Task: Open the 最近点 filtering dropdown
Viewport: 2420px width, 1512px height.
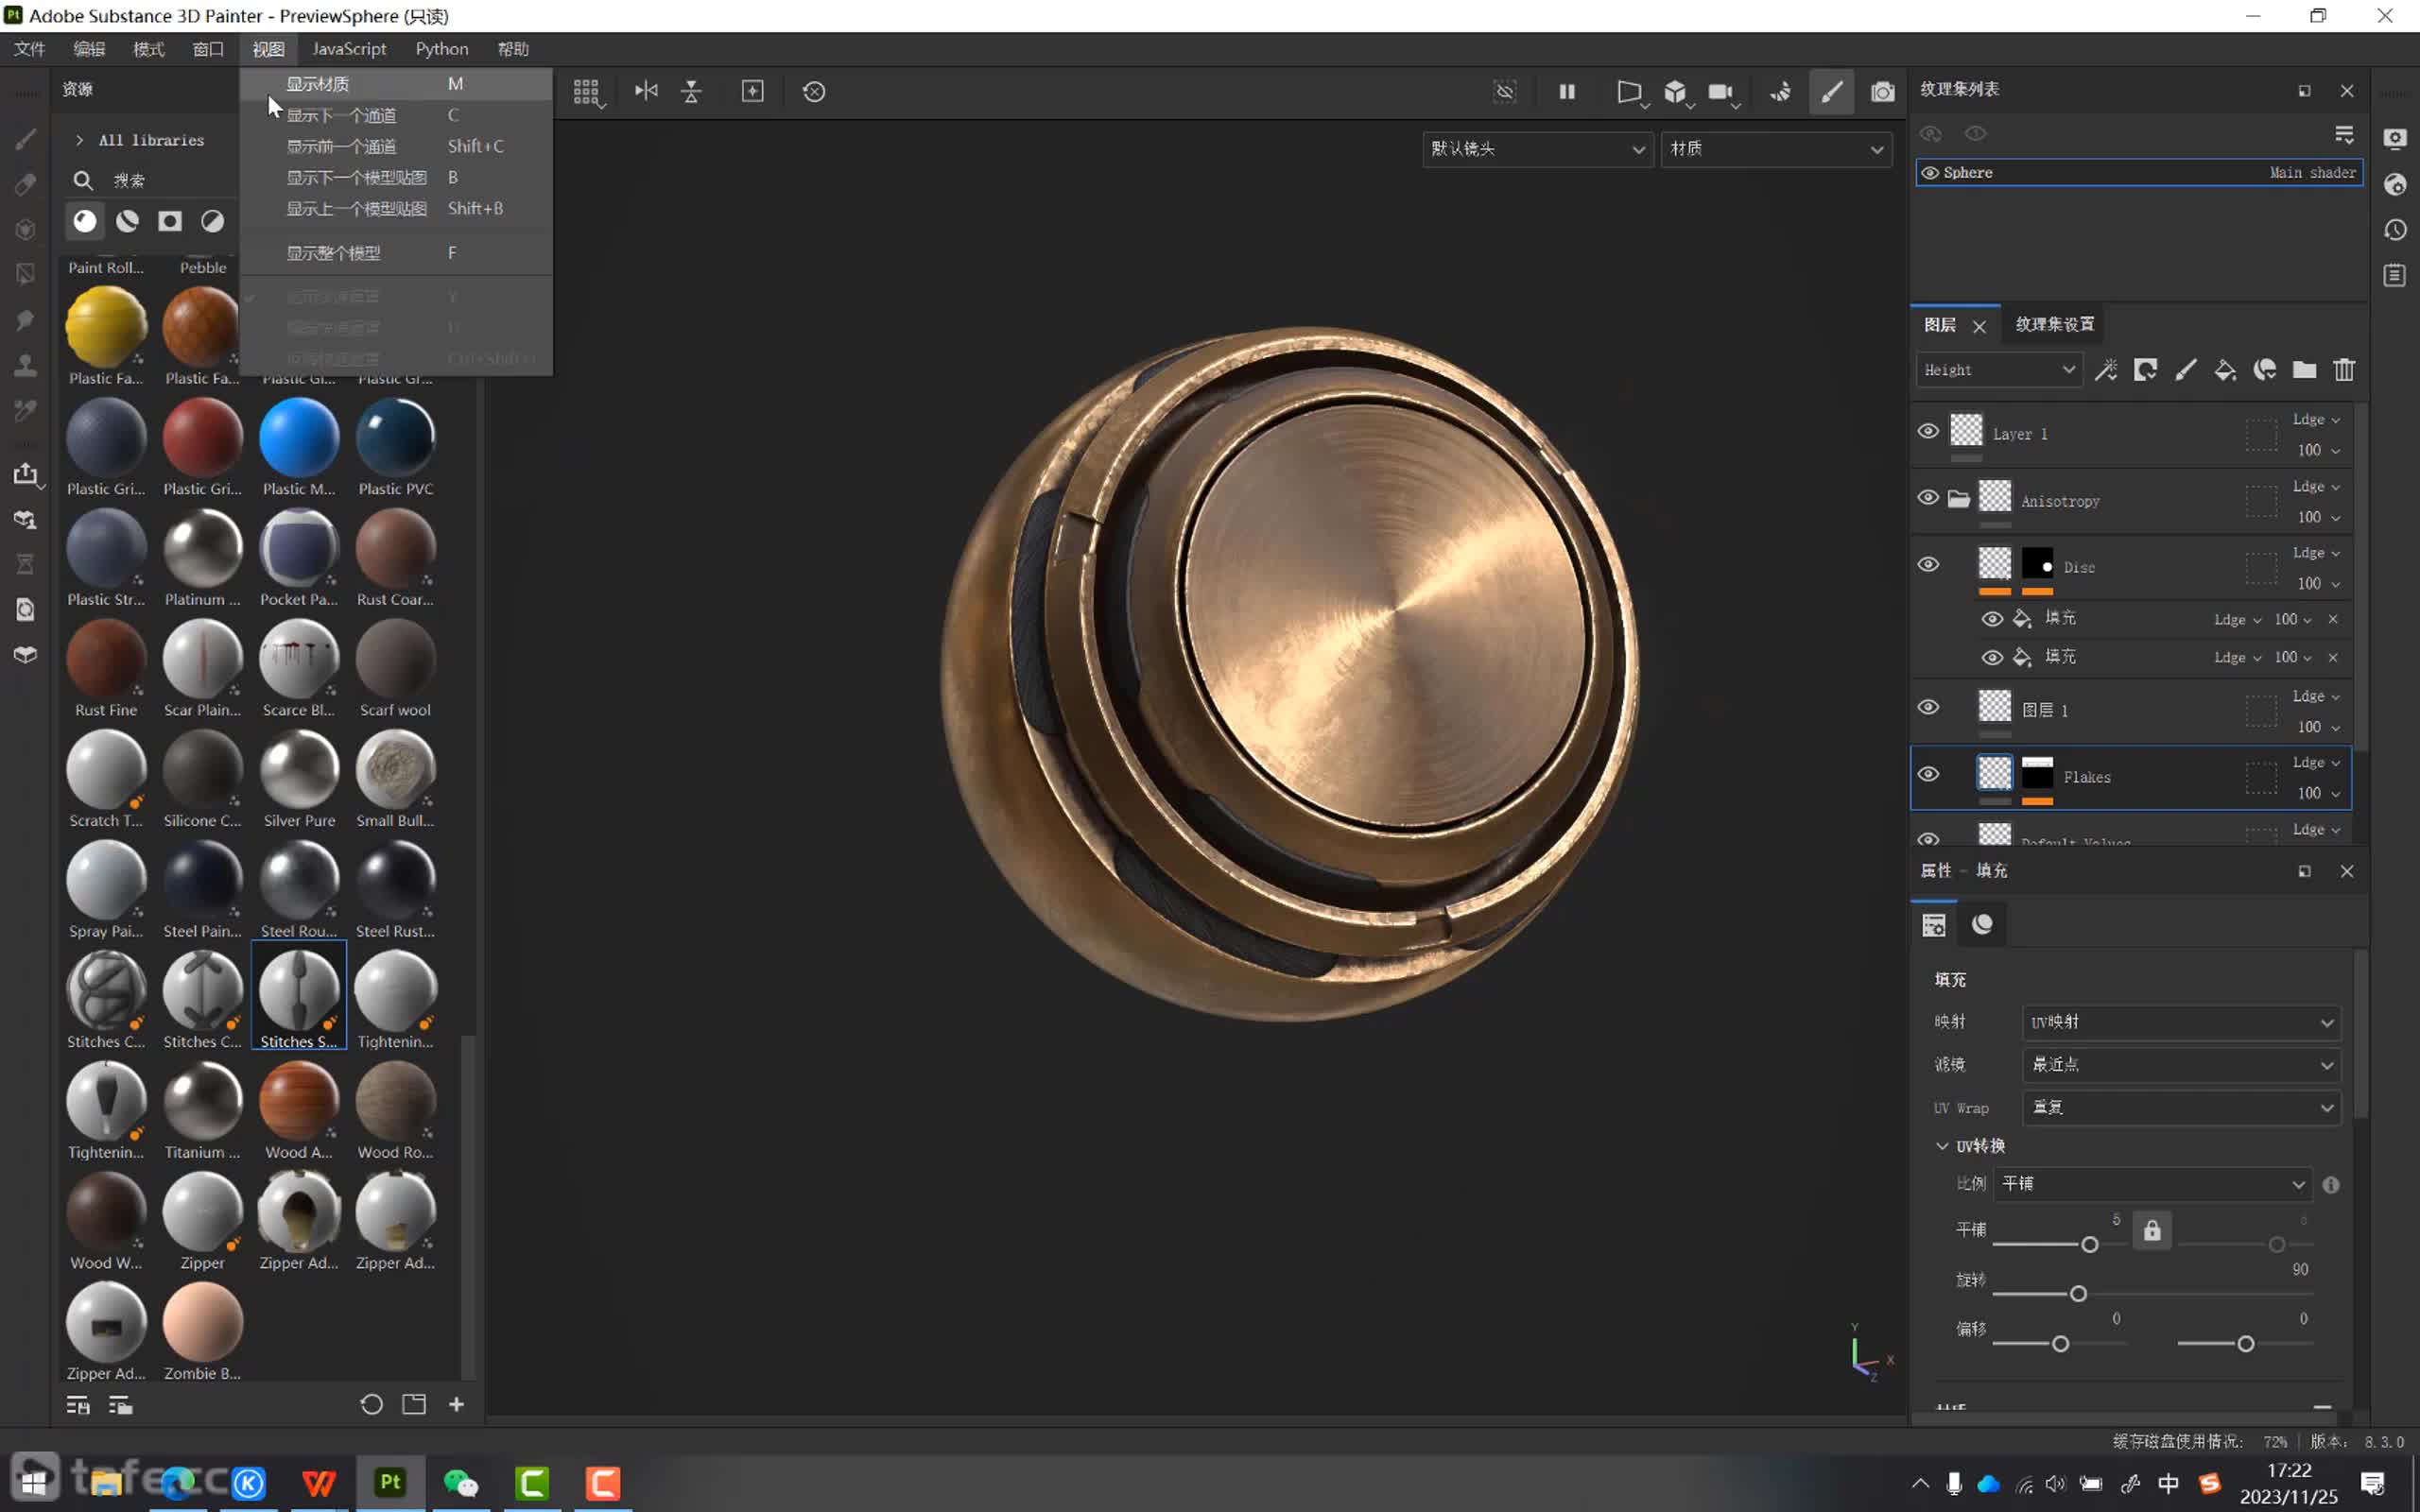Action: click(2181, 1065)
